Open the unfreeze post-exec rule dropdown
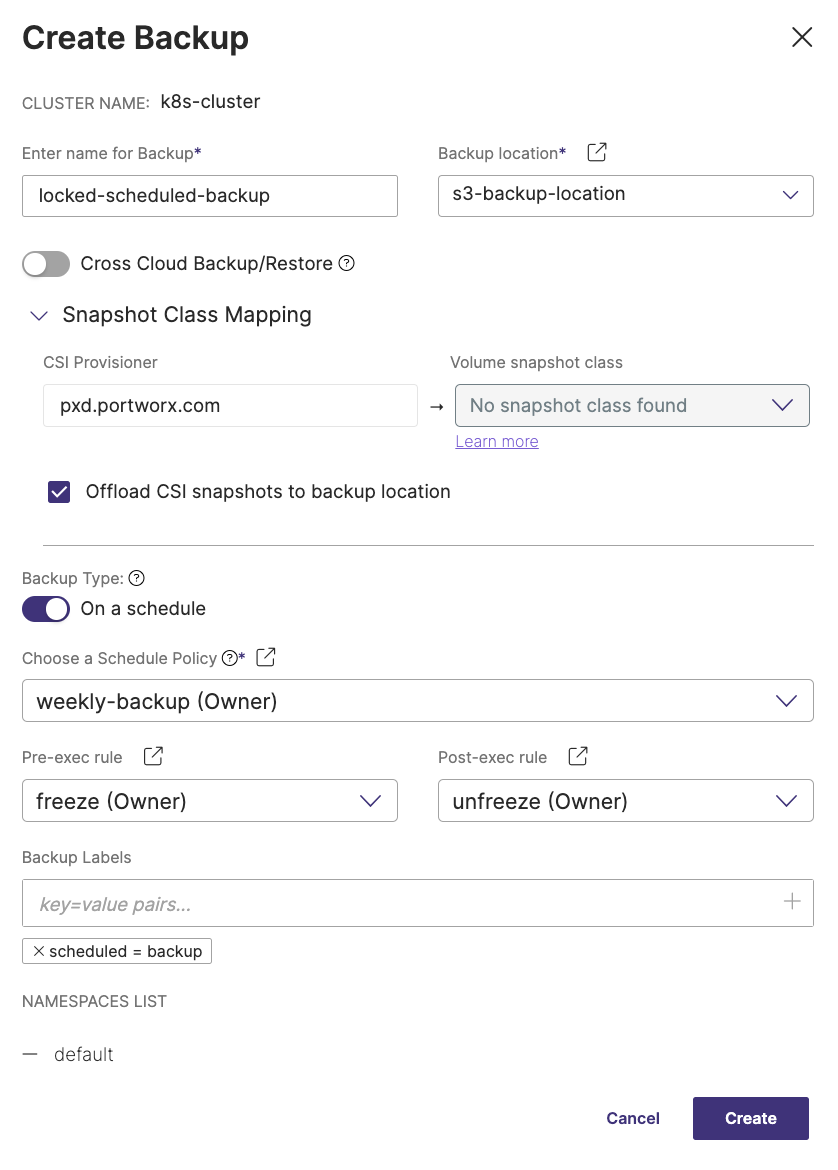838x1170 pixels. click(x=625, y=801)
